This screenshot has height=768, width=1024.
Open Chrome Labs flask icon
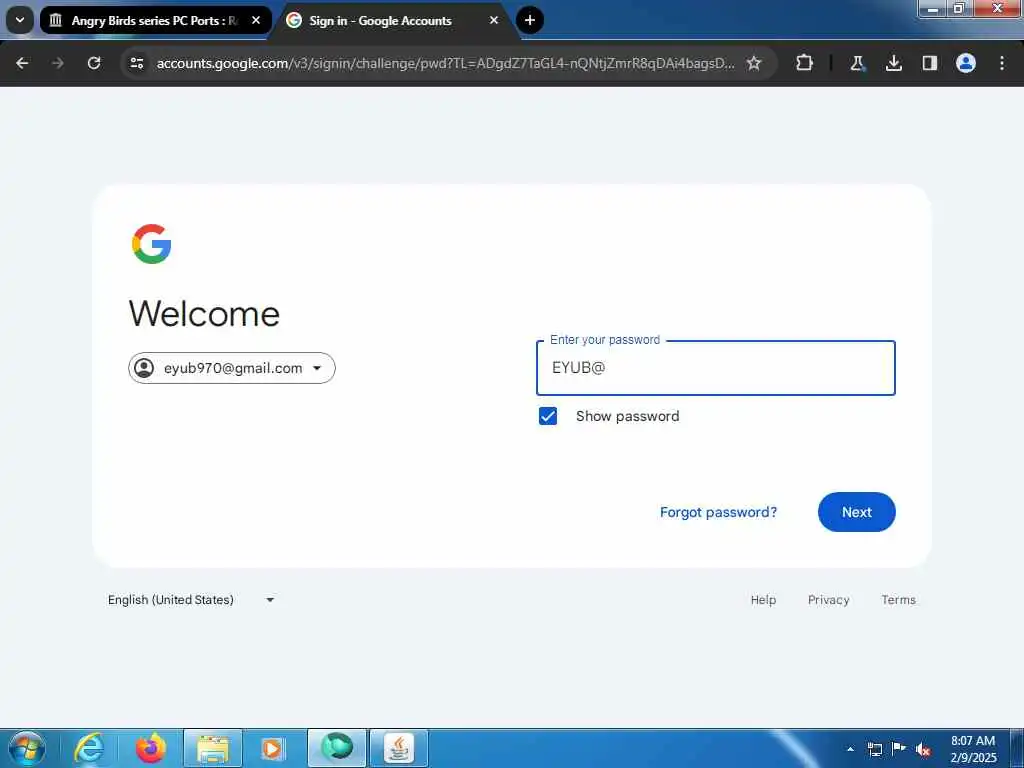857,63
